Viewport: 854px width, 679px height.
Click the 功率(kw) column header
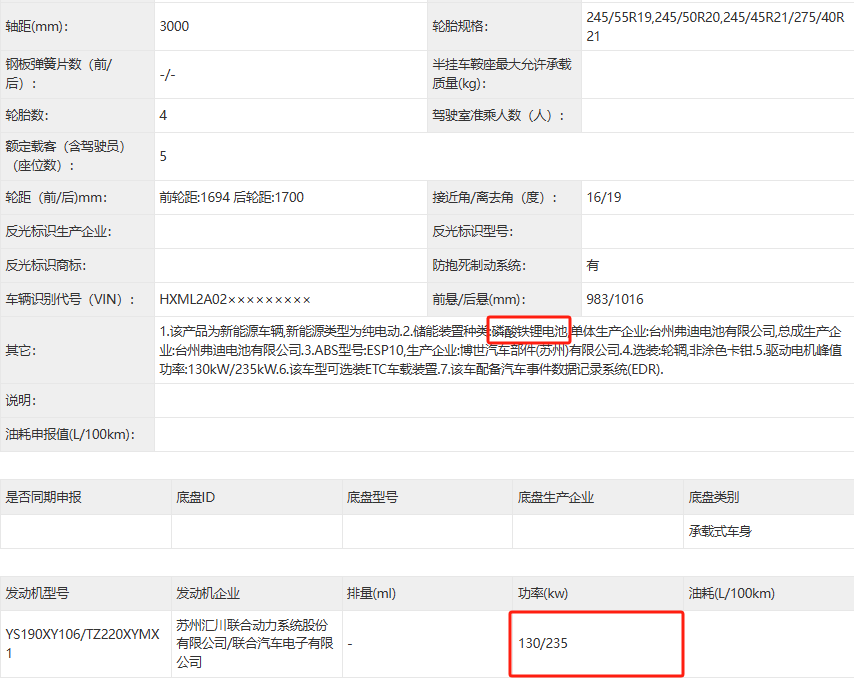click(543, 593)
